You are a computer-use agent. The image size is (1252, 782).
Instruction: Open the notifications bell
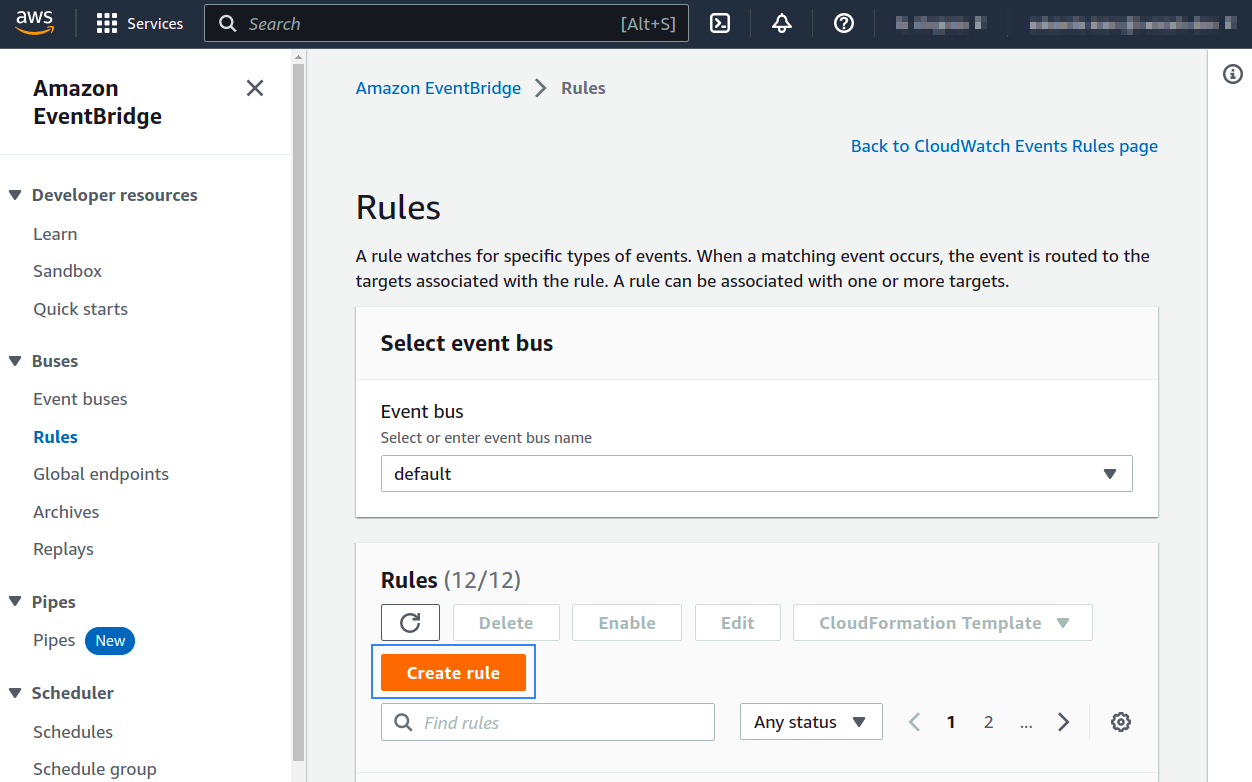point(782,24)
